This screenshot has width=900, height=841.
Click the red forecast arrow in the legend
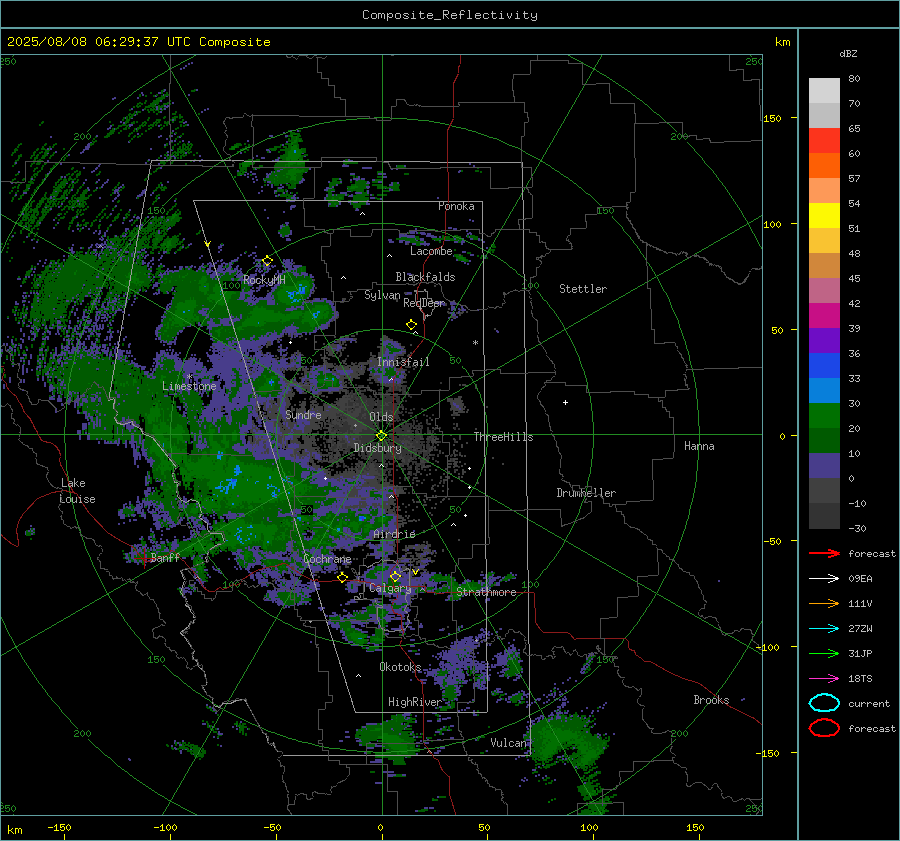click(x=824, y=553)
